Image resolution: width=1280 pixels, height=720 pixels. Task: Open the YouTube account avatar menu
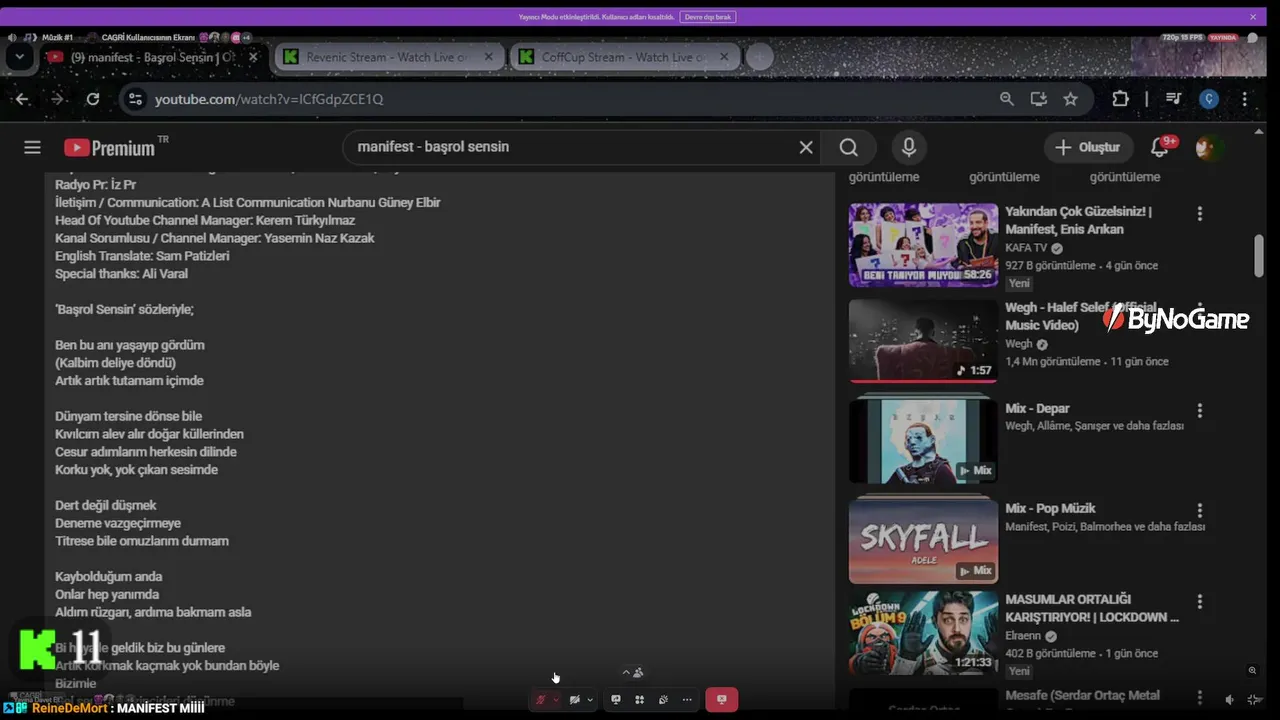[x=1207, y=147]
